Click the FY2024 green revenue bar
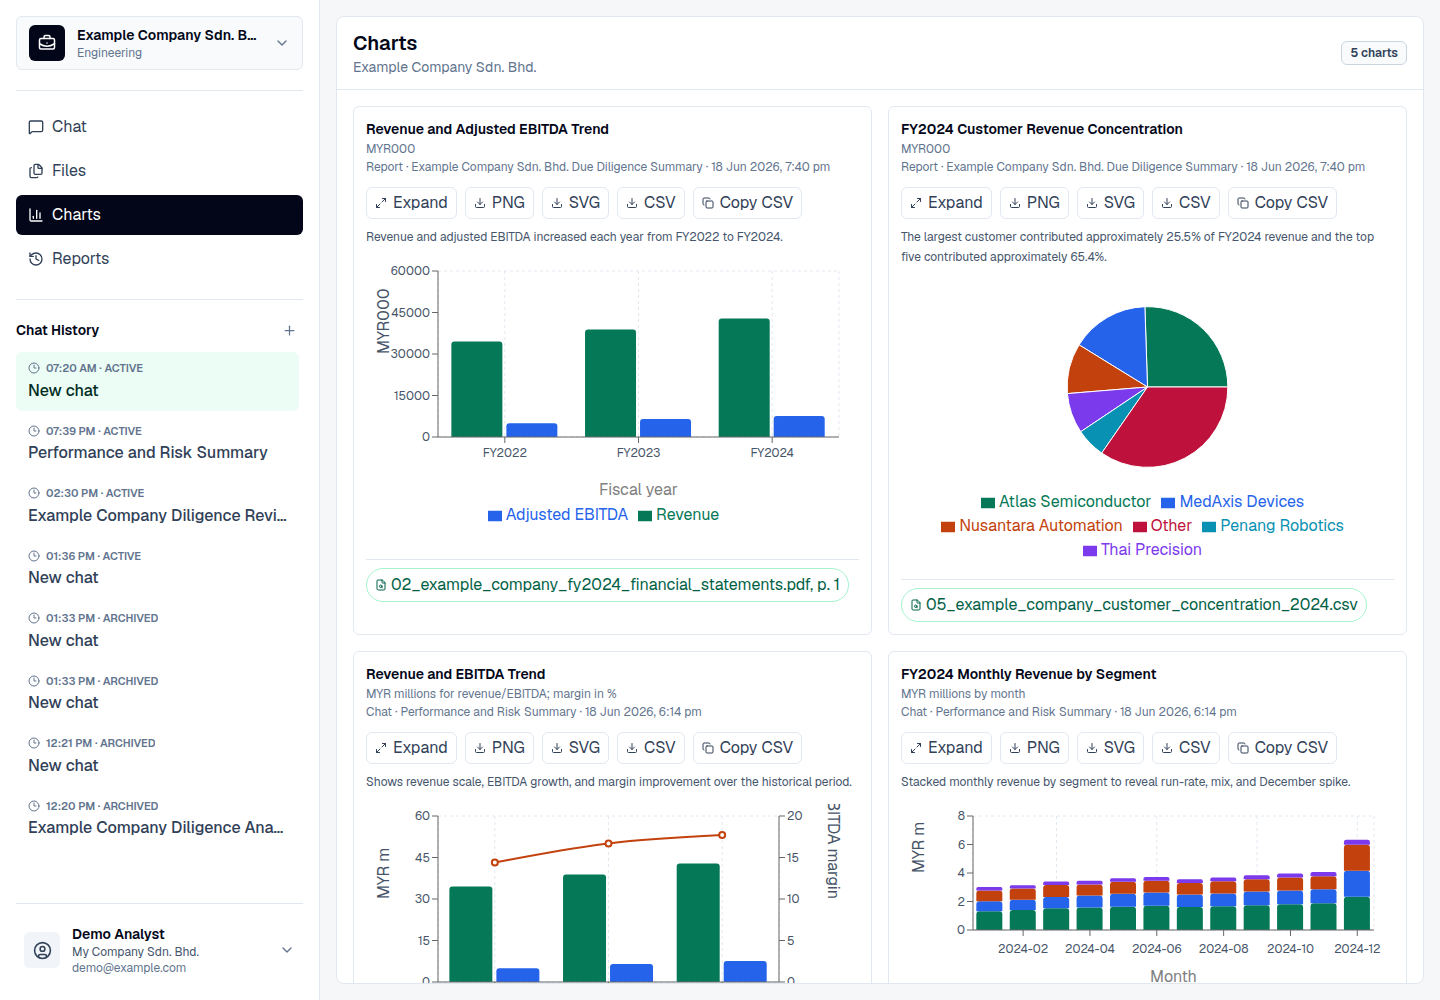The image size is (1440, 1000). pos(744,378)
